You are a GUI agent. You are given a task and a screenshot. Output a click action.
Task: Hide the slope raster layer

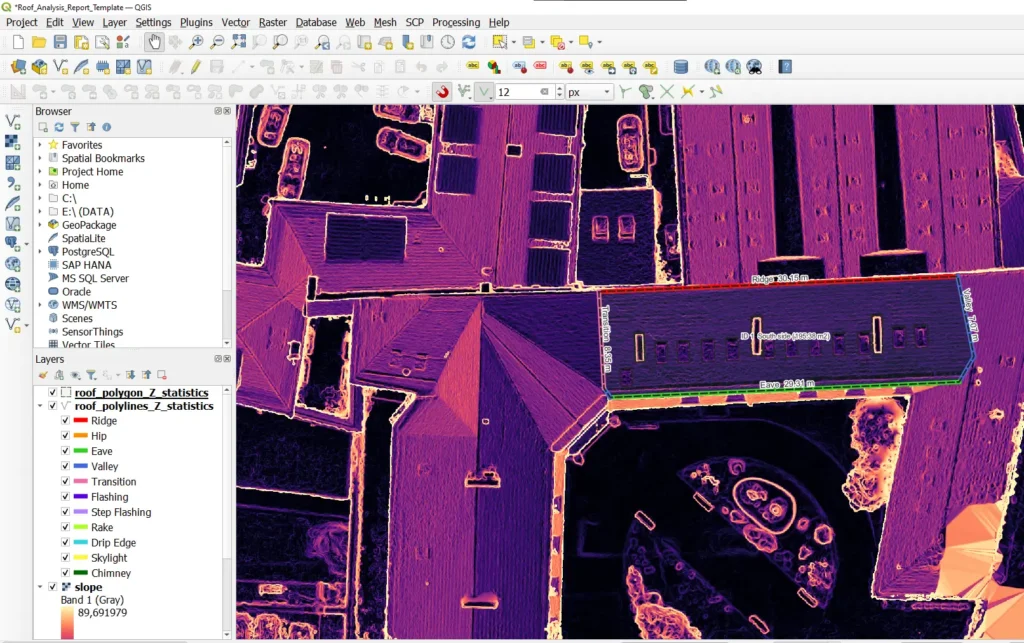[52, 587]
